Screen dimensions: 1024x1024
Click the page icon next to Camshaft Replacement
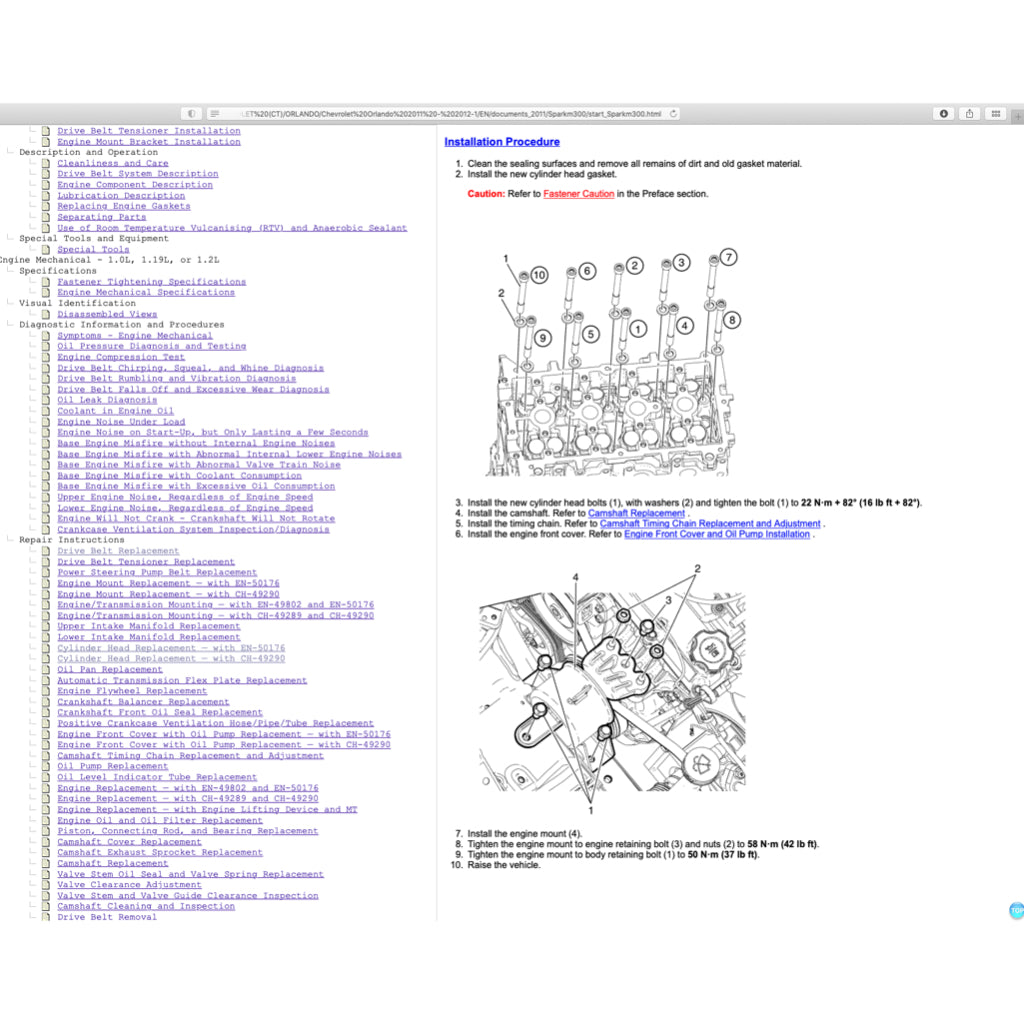pos(46,863)
